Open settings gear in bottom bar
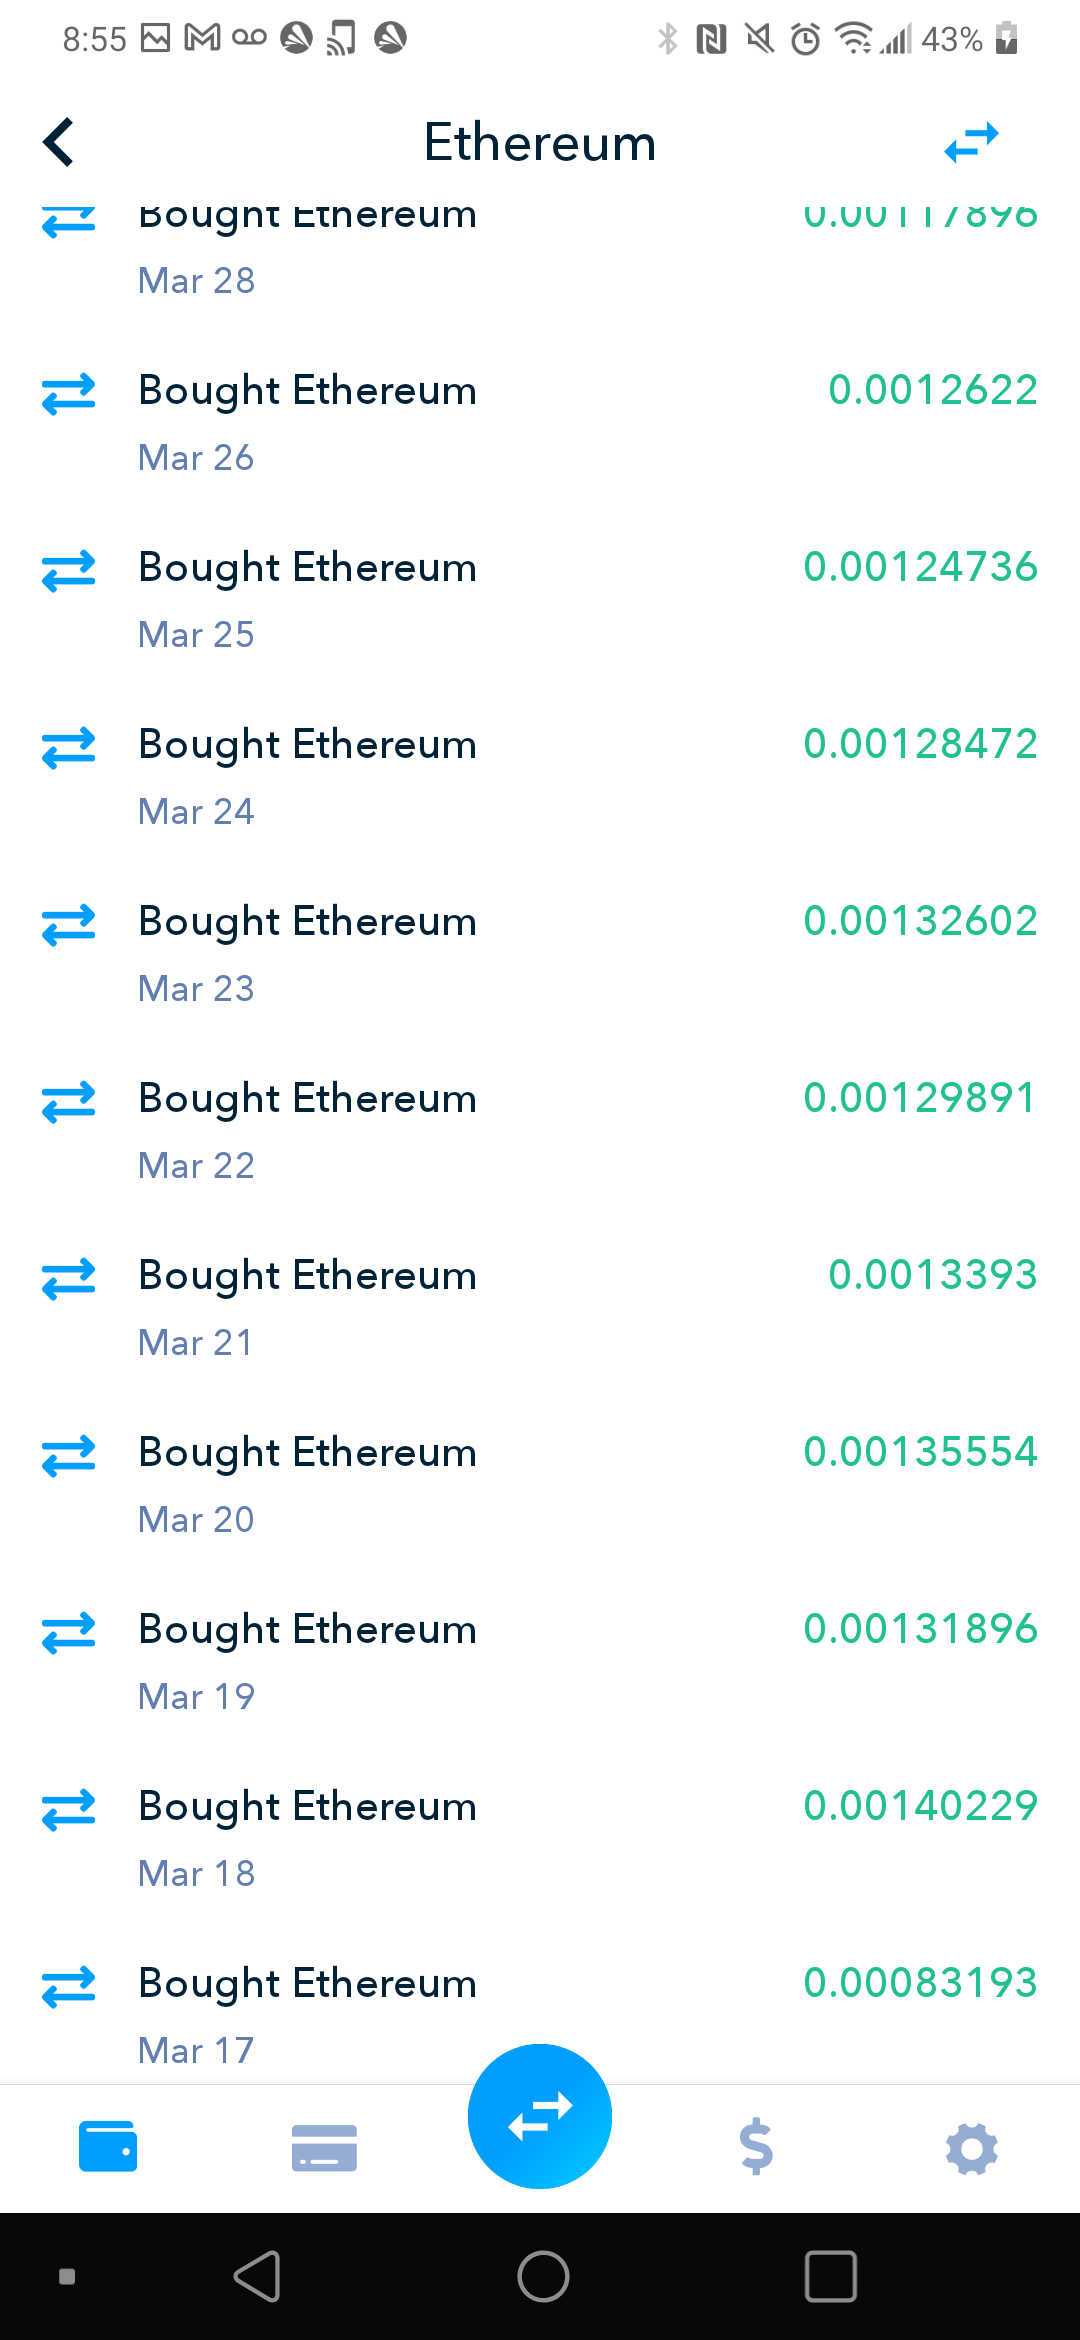The image size is (1080, 2340). (x=972, y=2148)
